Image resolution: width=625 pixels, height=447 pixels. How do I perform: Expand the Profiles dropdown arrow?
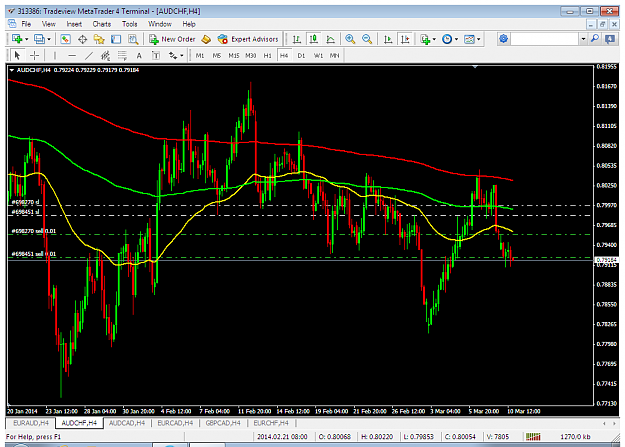49,39
